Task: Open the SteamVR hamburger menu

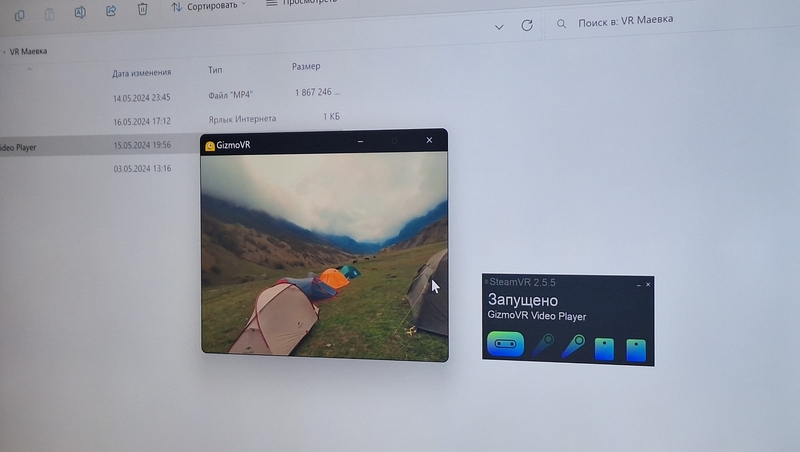Action: pyautogui.click(x=487, y=284)
